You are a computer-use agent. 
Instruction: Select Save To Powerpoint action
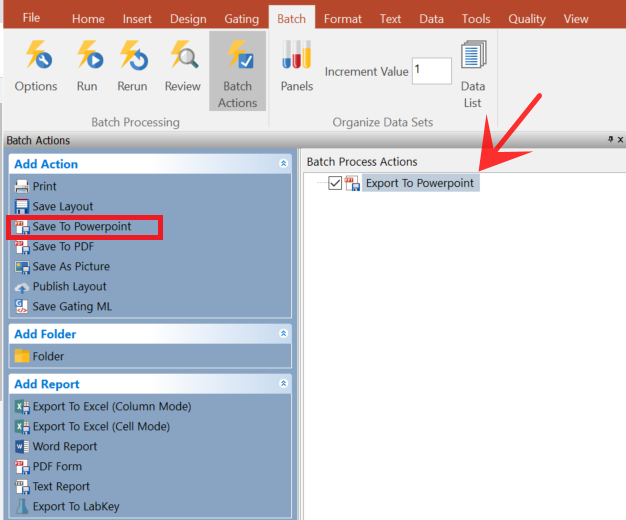(x=81, y=227)
